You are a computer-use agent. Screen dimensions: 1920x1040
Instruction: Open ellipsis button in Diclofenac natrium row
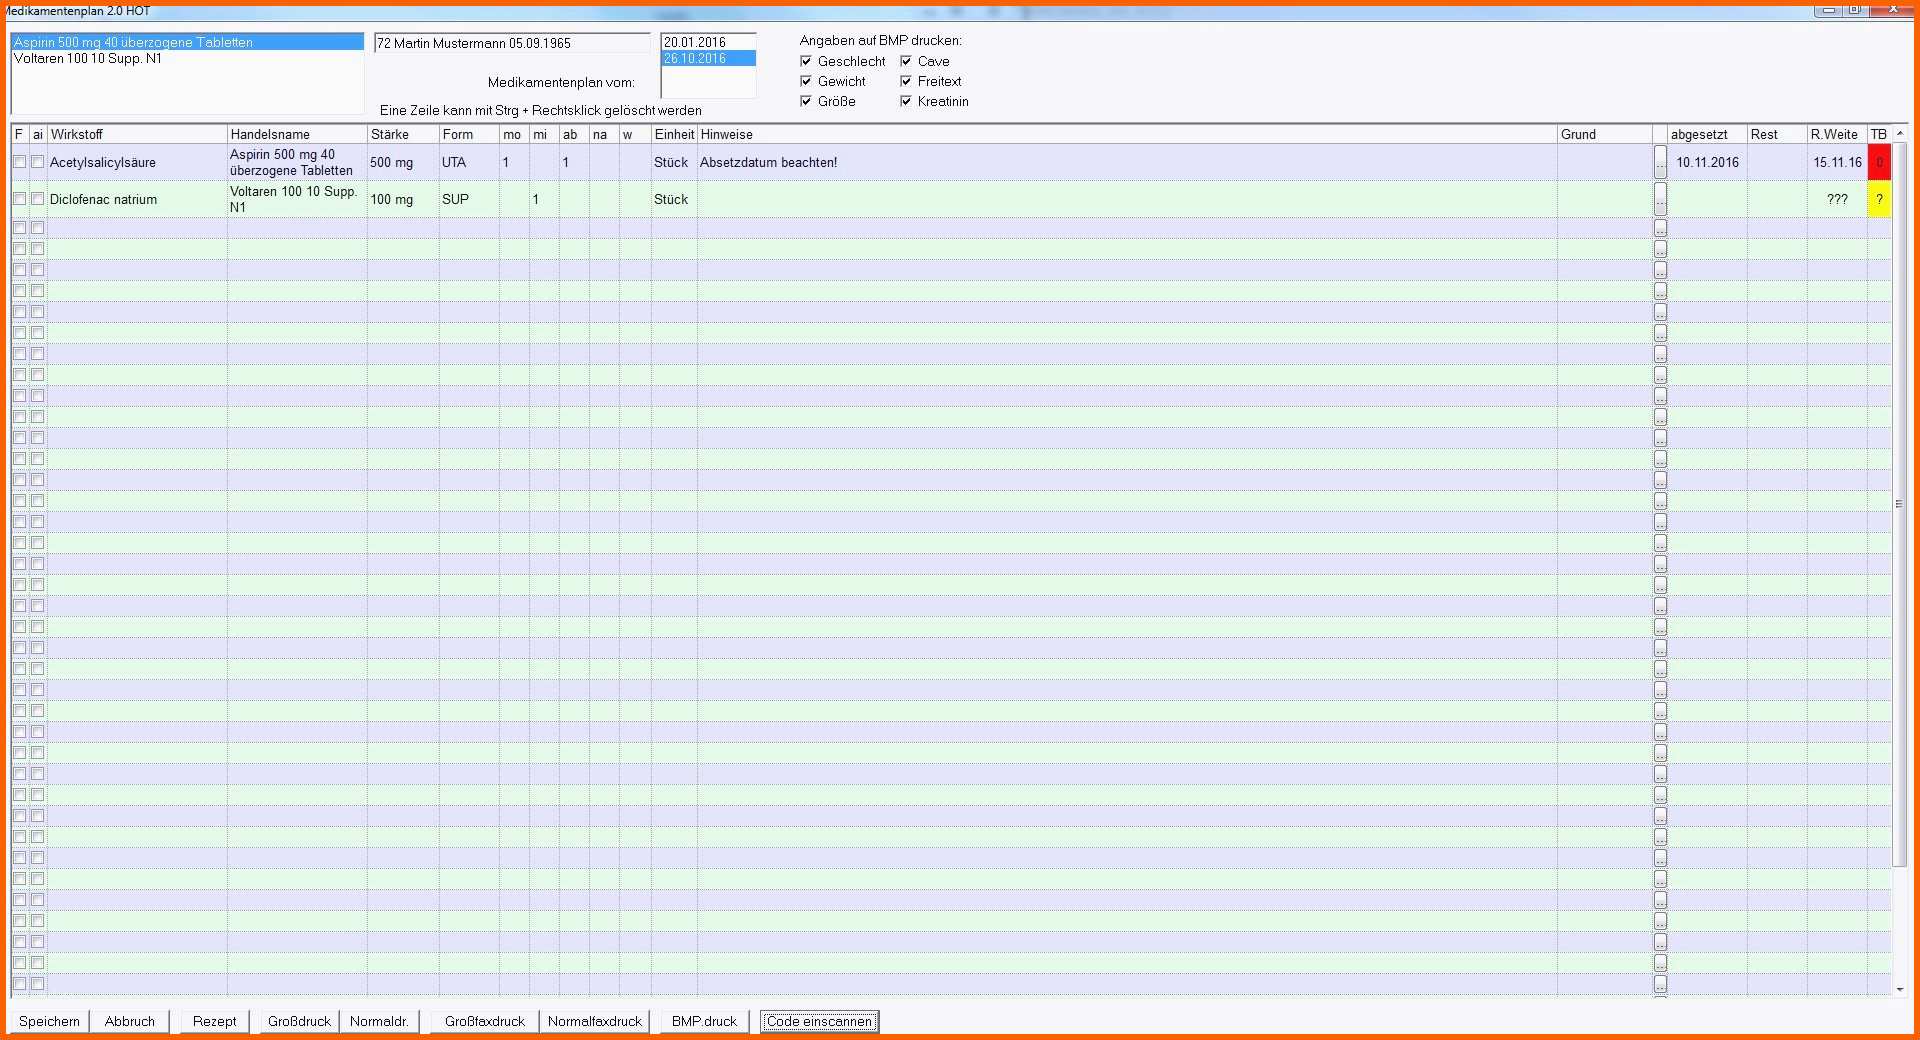[1660, 199]
